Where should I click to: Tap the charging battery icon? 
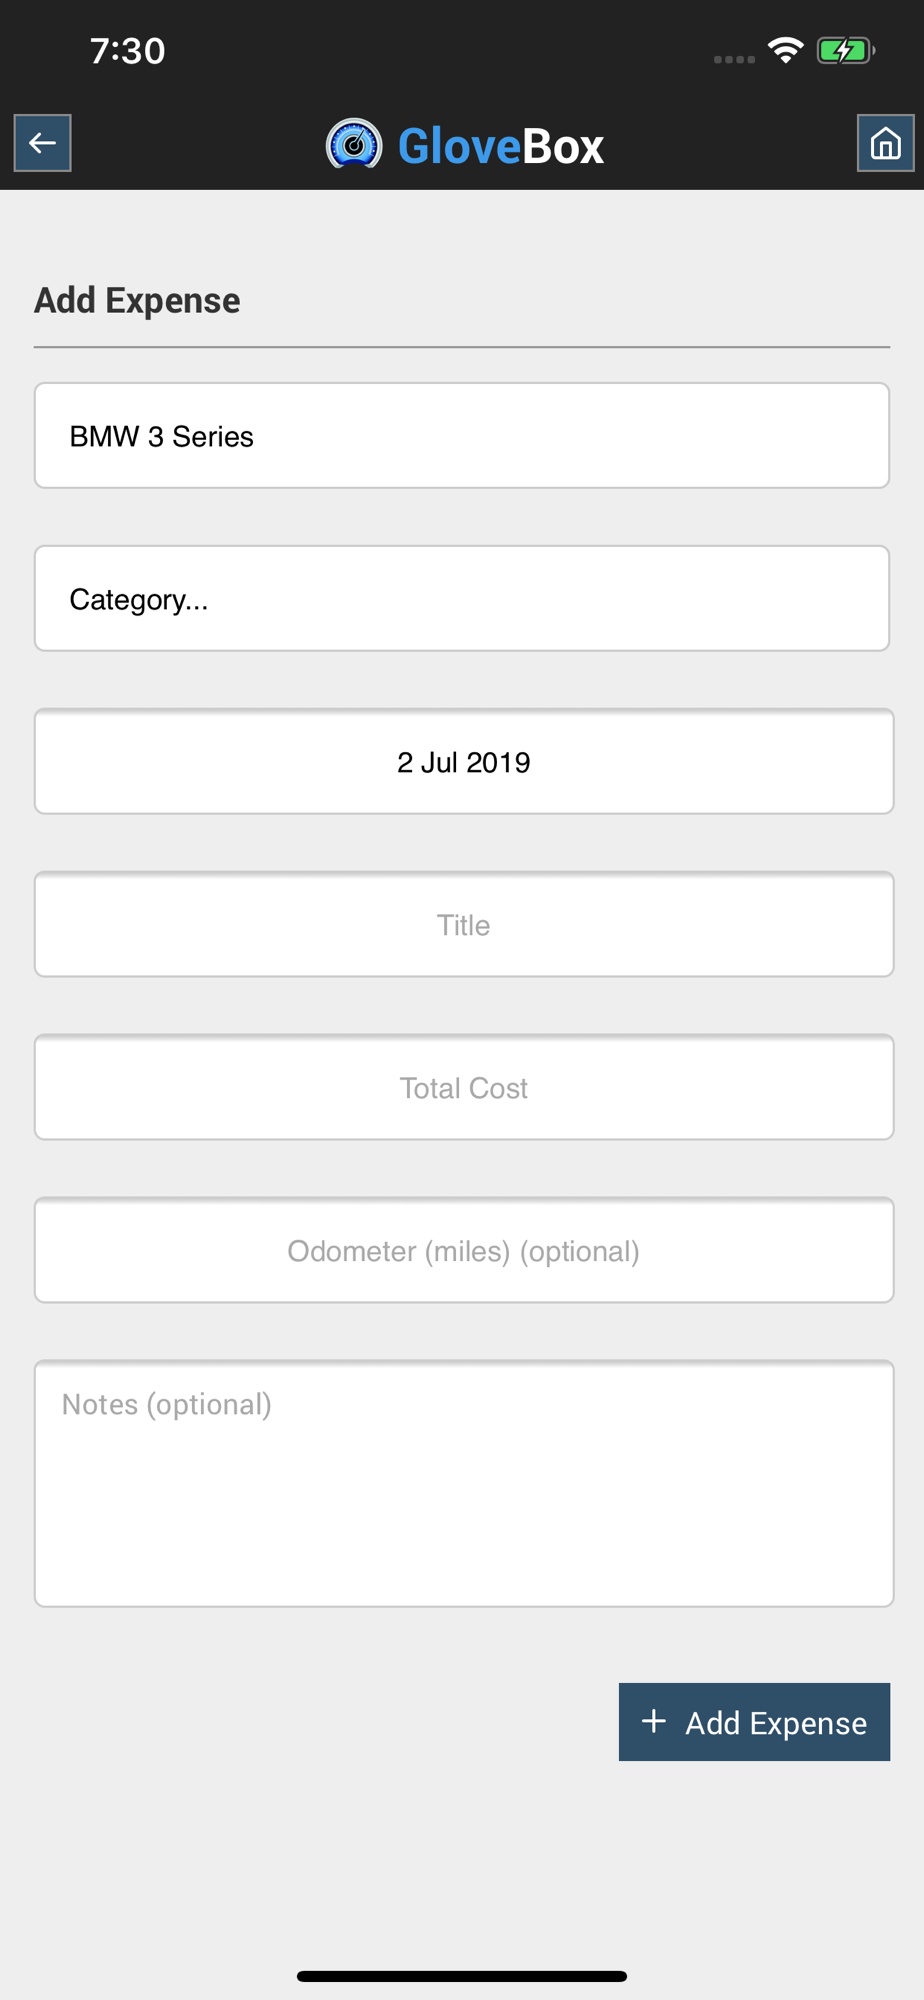tap(846, 50)
